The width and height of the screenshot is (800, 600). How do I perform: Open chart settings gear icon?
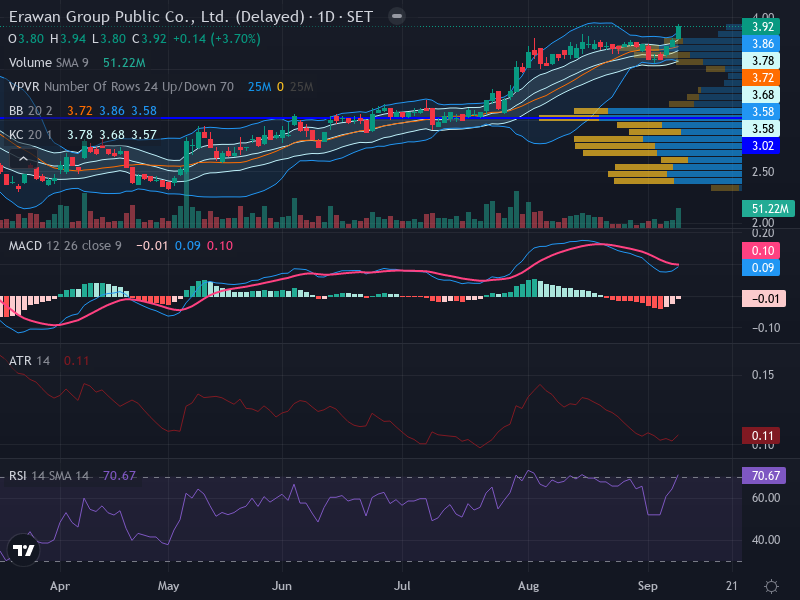tap(771, 586)
